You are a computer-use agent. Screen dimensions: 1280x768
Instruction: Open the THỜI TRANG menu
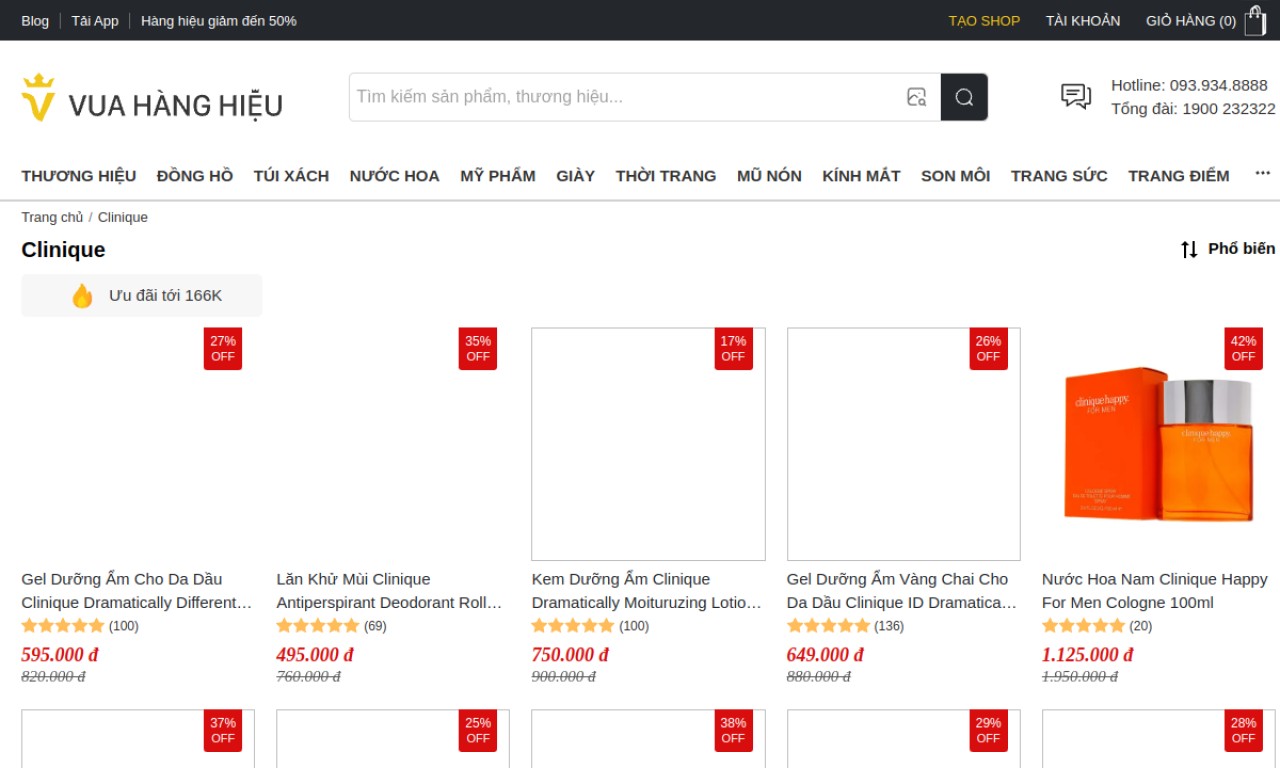[x=666, y=176]
